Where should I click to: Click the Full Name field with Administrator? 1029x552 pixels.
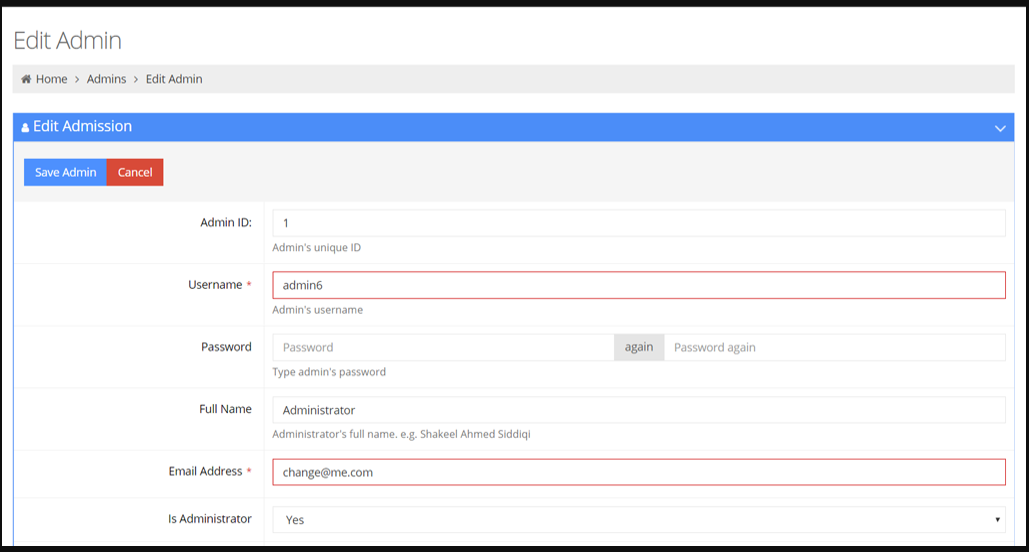pos(639,410)
